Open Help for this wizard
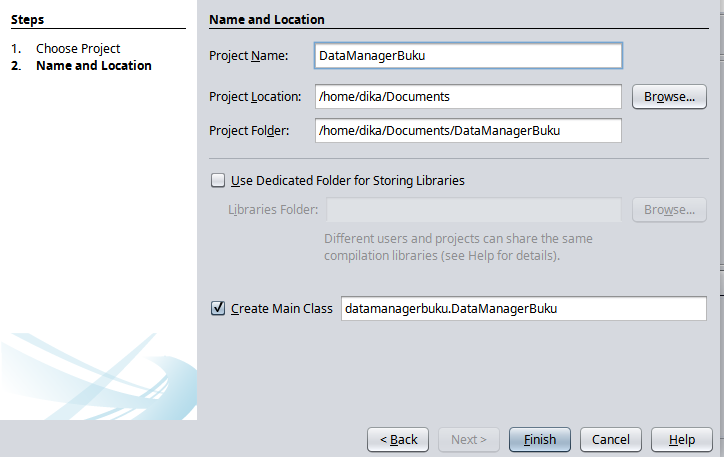724x457 pixels. coord(681,439)
